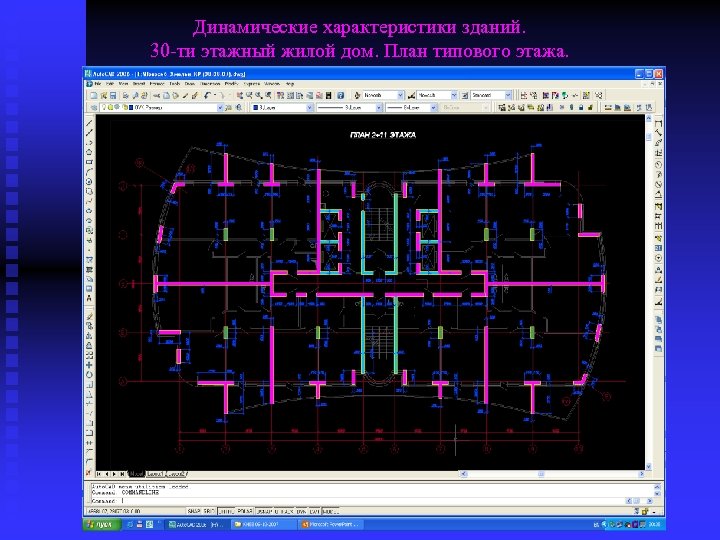Switch to Microsoft PowerPoint taskbar button
Screen dimensions: 720x540
click(x=331, y=524)
